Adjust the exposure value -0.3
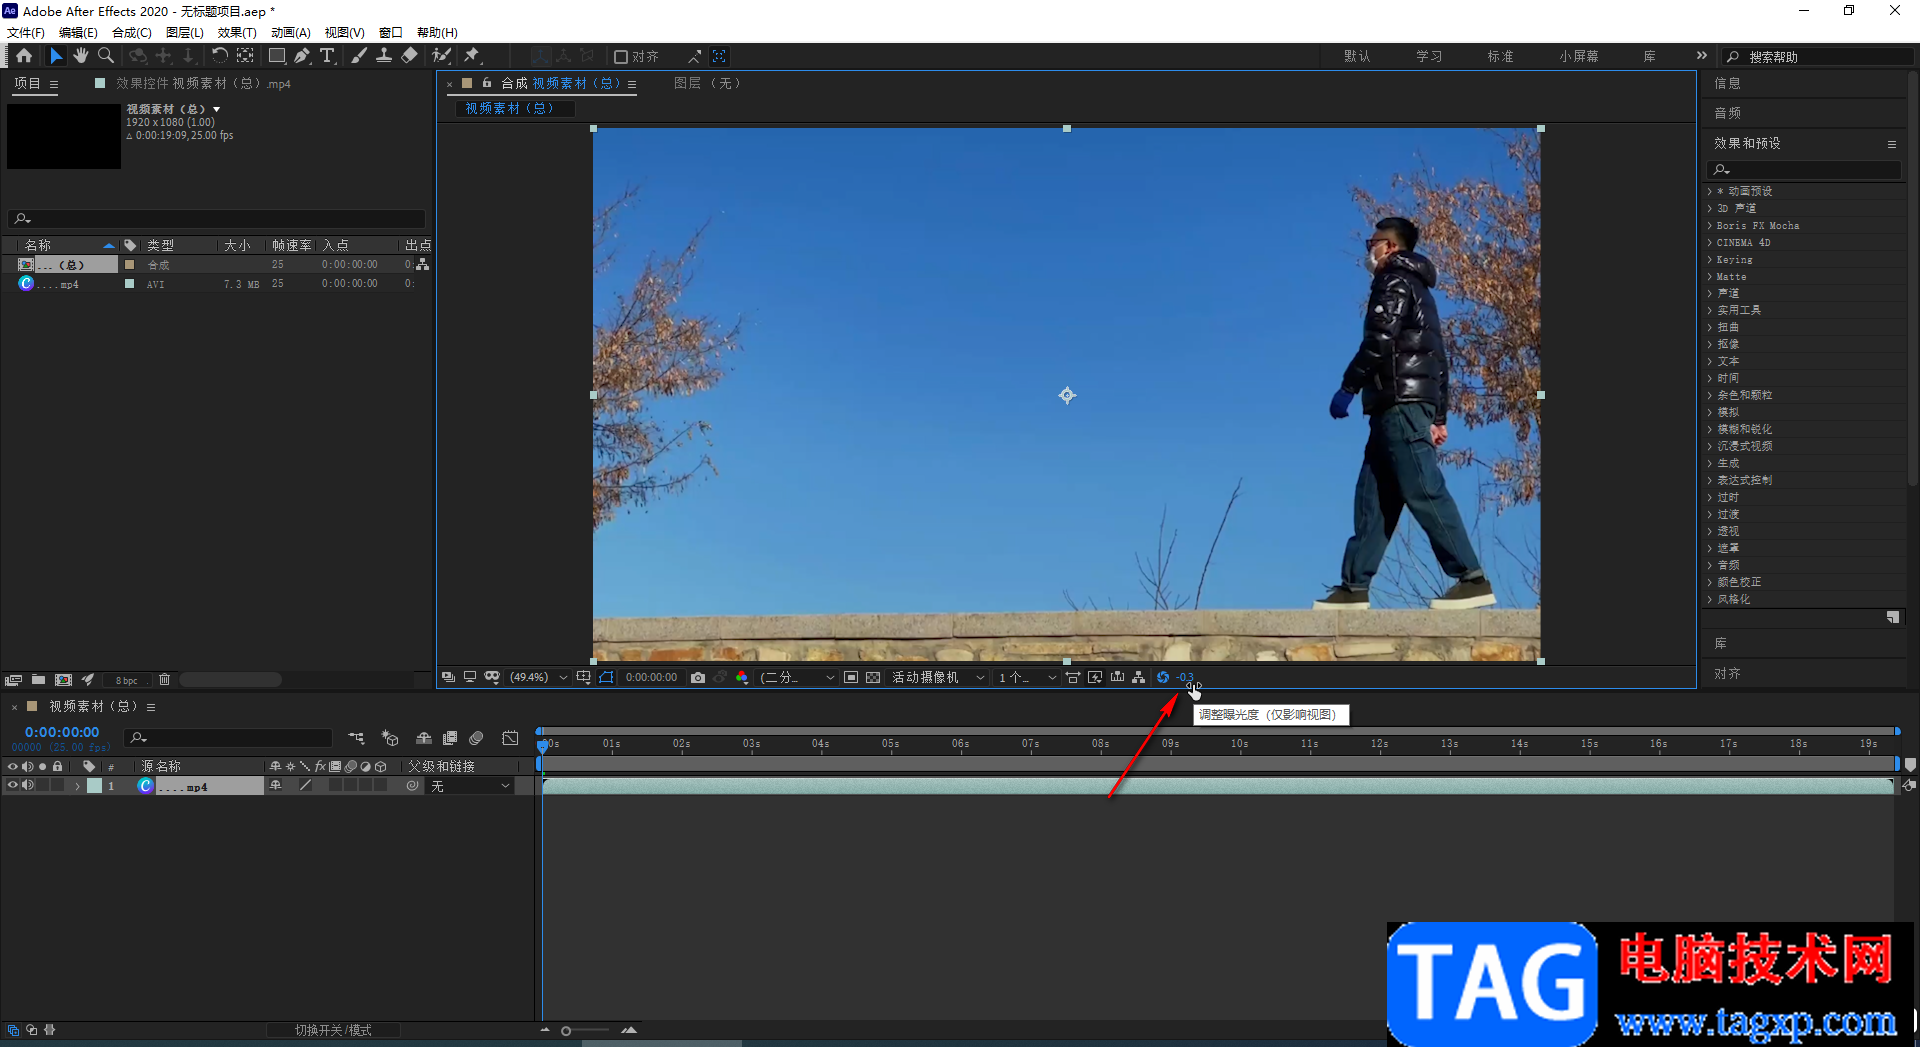 1185,677
